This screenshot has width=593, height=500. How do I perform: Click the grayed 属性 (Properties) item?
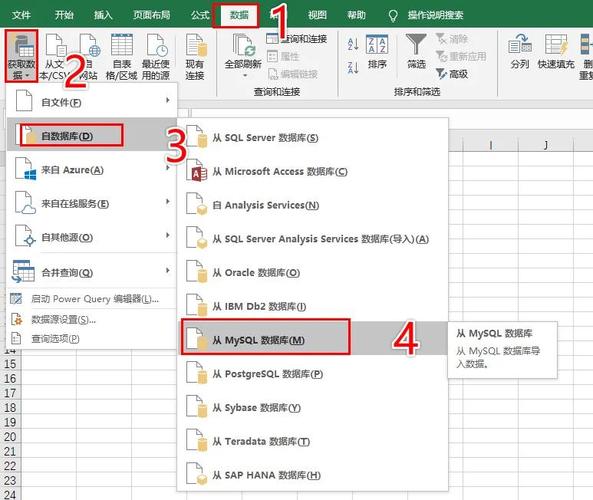point(283,56)
